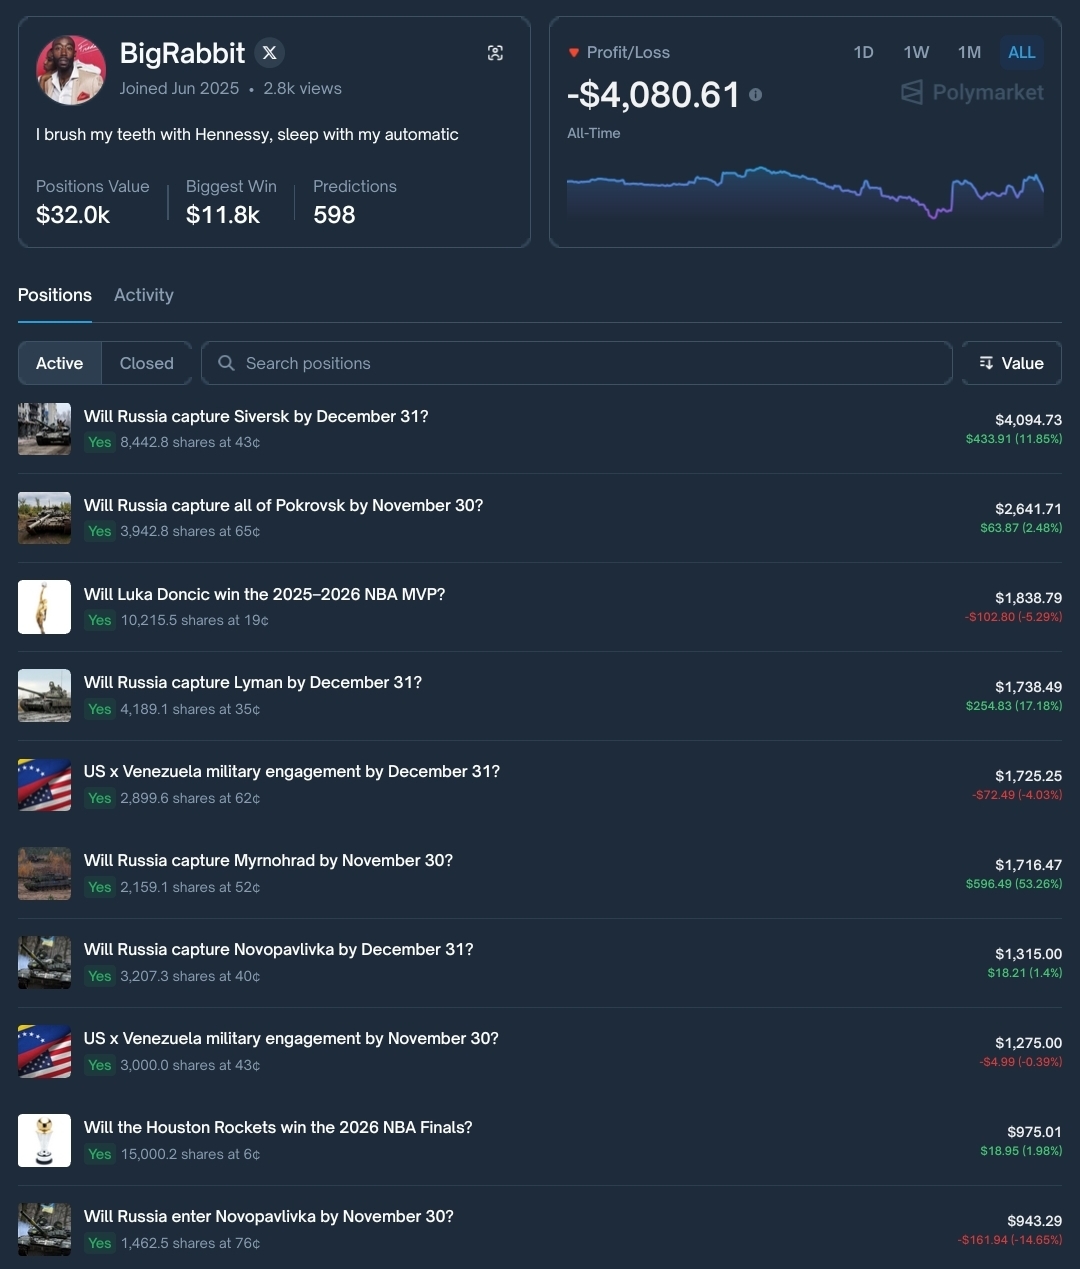This screenshot has height=1269, width=1080.
Task: Click the $596.49 (53.26%) gain text
Action: 1014,884
